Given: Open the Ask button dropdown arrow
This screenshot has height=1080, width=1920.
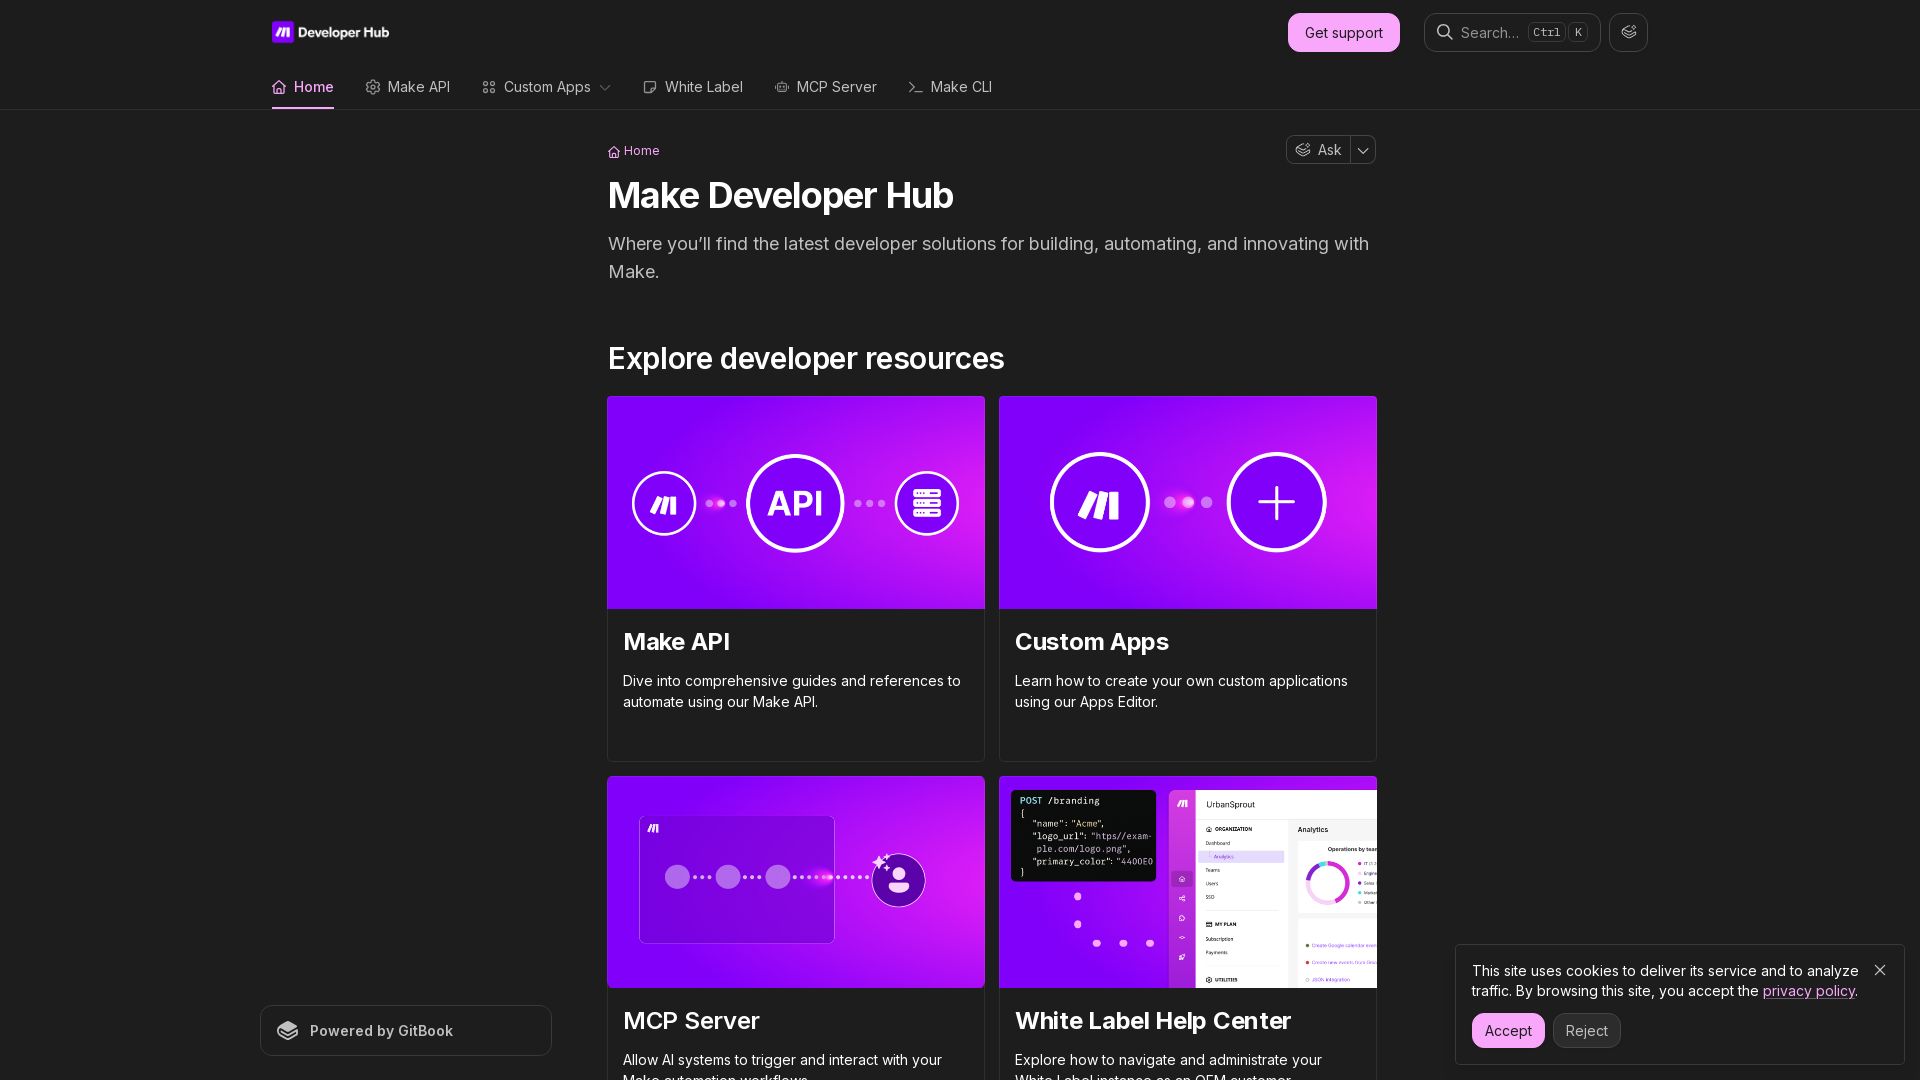Looking at the screenshot, I should click(x=1363, y=150).
